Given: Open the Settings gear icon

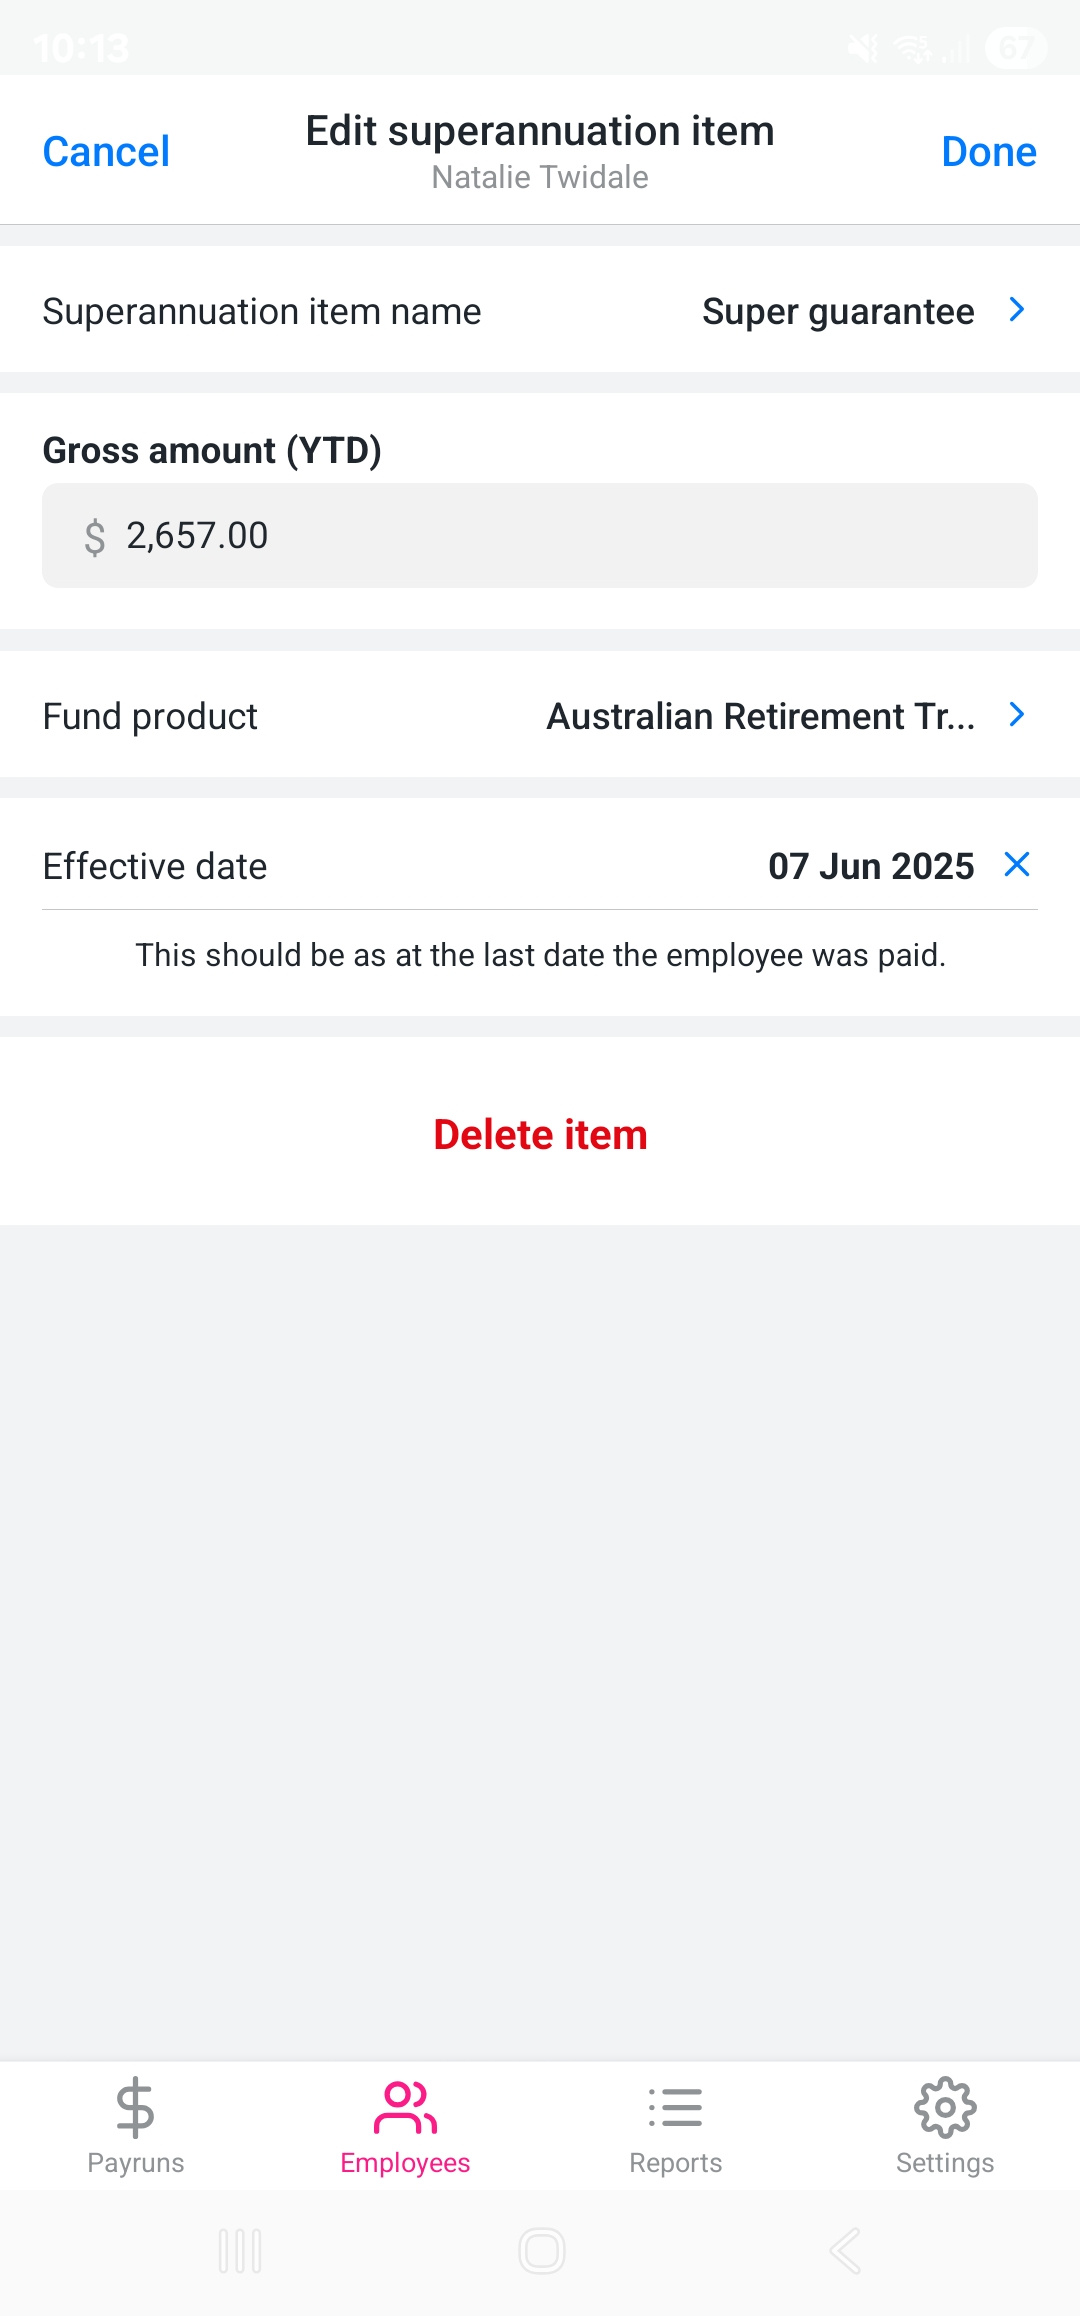Looking at the screenshot, I should click(945, 2107).
